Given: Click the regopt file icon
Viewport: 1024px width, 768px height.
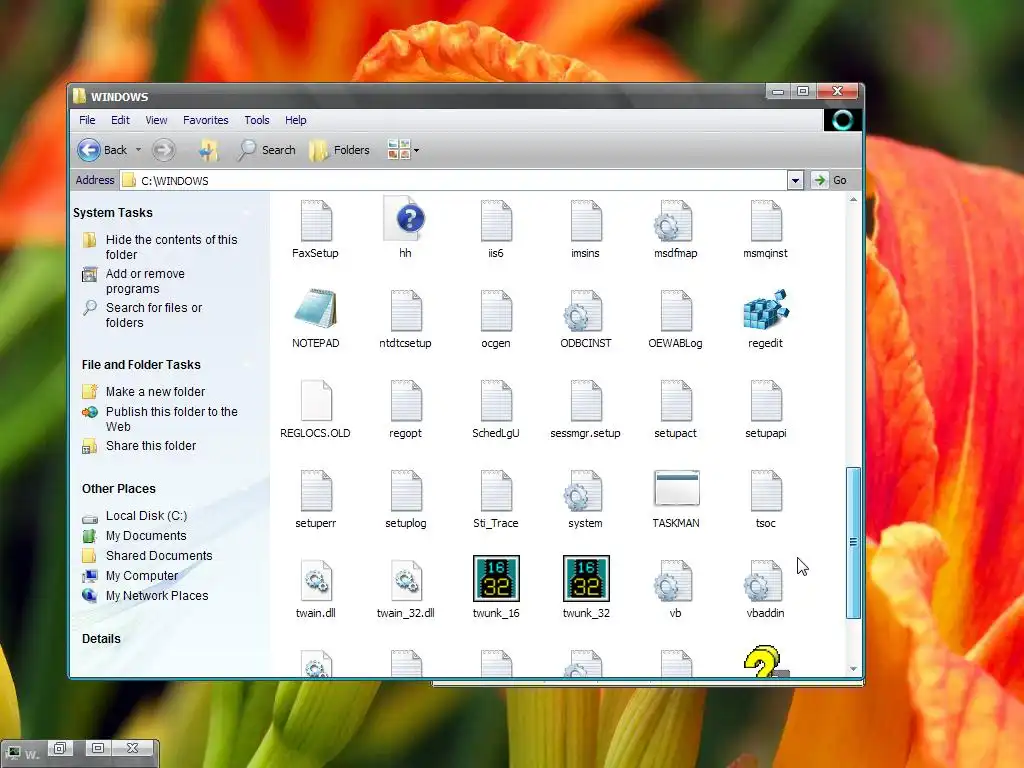Looking at the screenshot, I should pos(406,401).
